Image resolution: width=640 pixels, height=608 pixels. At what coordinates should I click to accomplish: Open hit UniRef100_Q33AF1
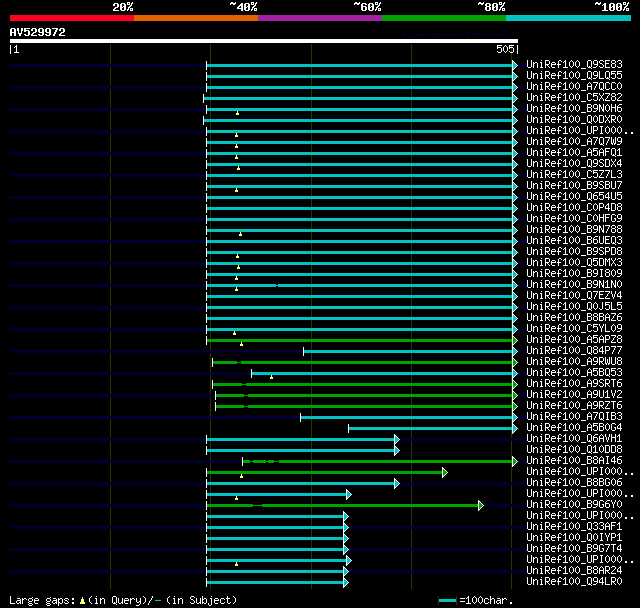574,527
